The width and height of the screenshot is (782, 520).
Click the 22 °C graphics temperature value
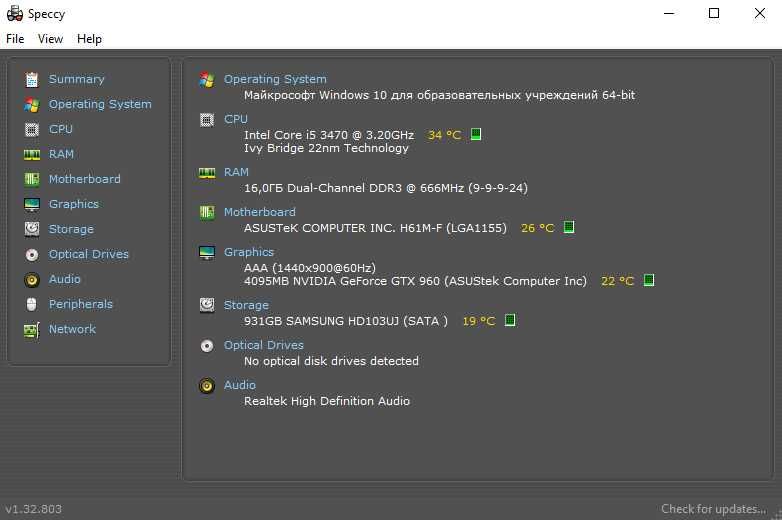[617, 281]
